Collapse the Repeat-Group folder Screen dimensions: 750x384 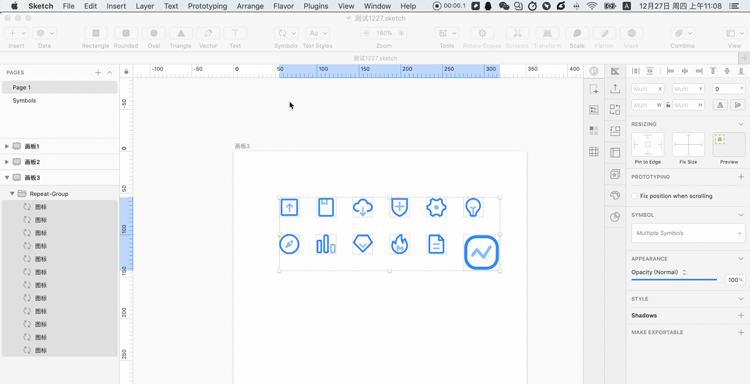pos(12,194)
